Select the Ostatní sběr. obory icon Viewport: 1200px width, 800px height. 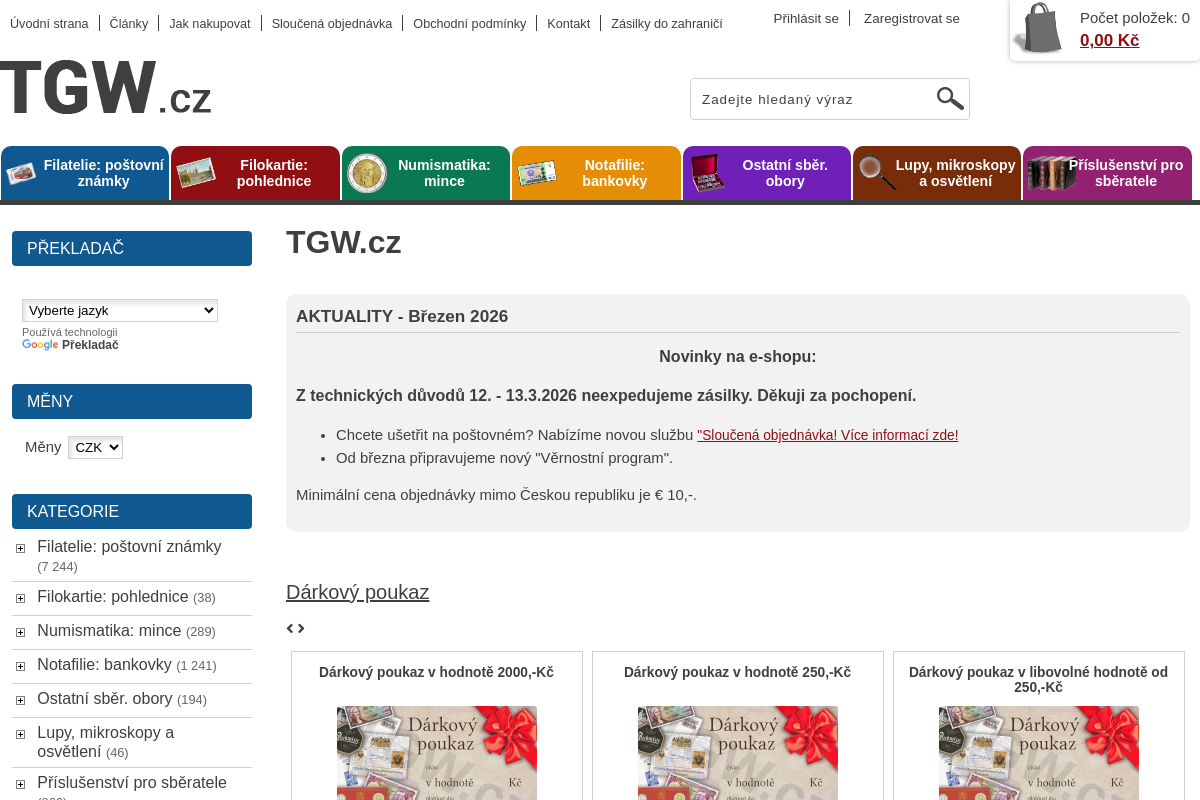coord(709,172)
